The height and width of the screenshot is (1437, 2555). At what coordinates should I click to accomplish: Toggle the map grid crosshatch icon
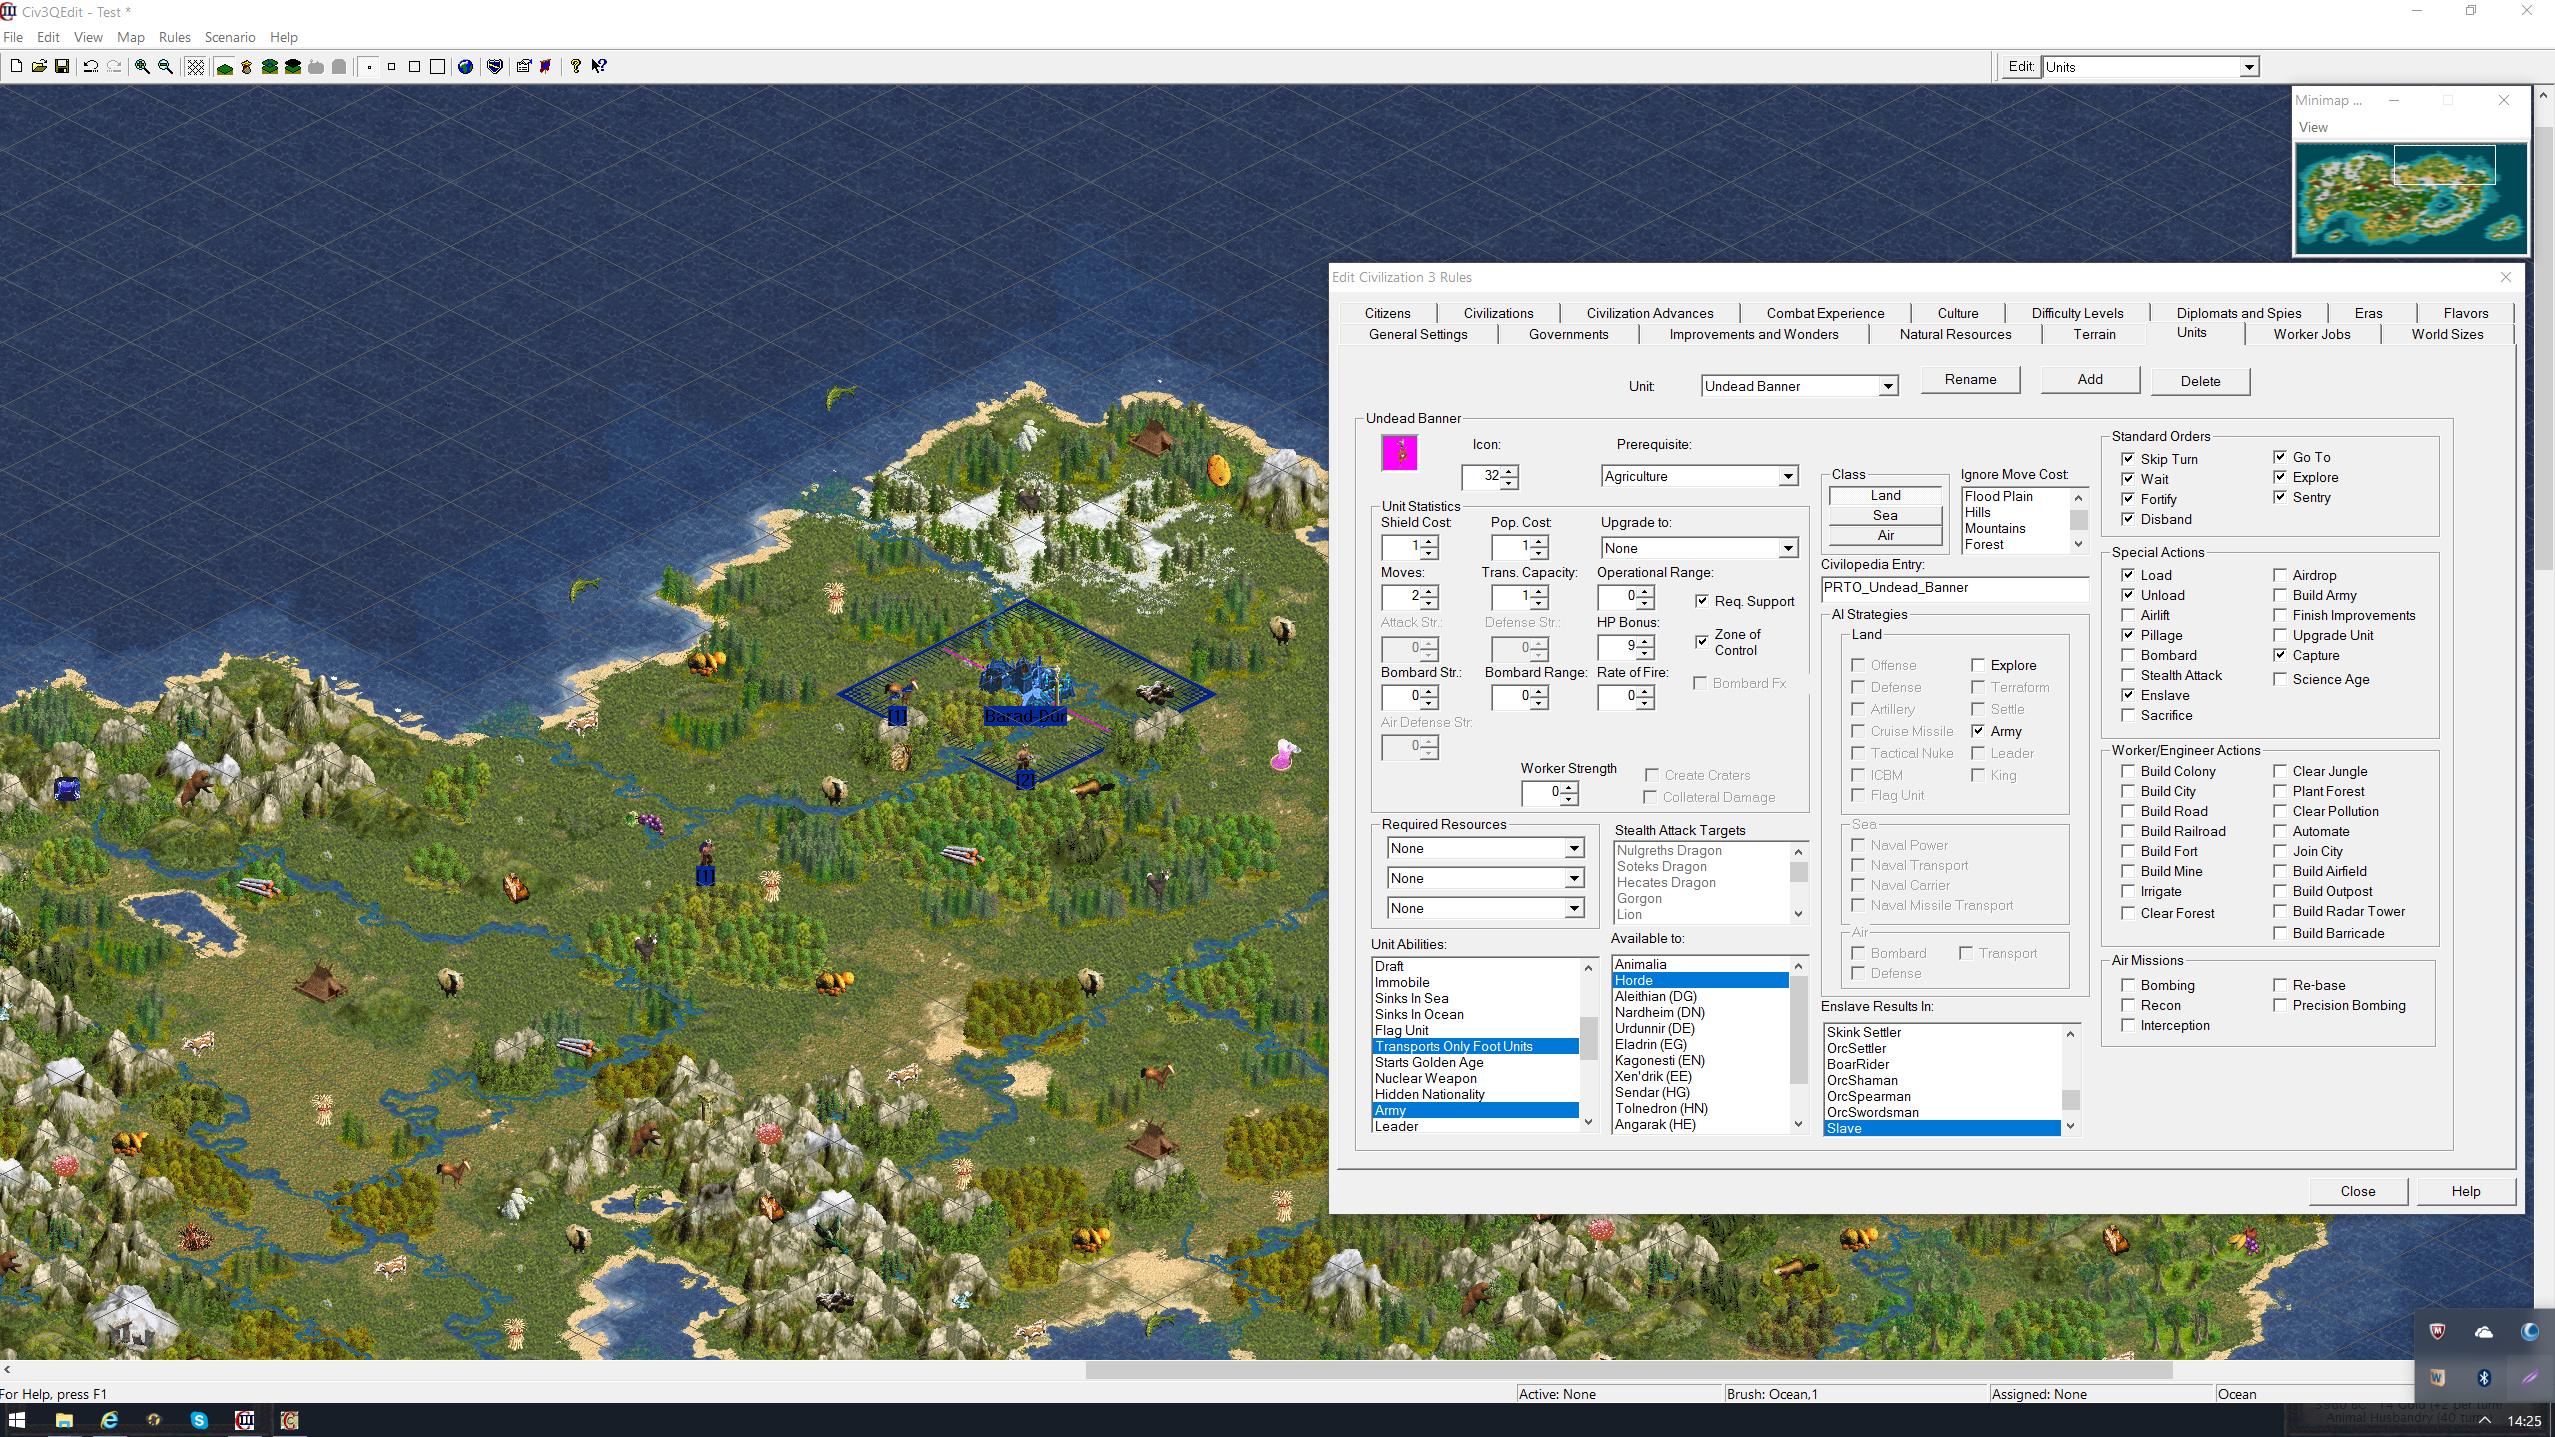coord(196,66)
